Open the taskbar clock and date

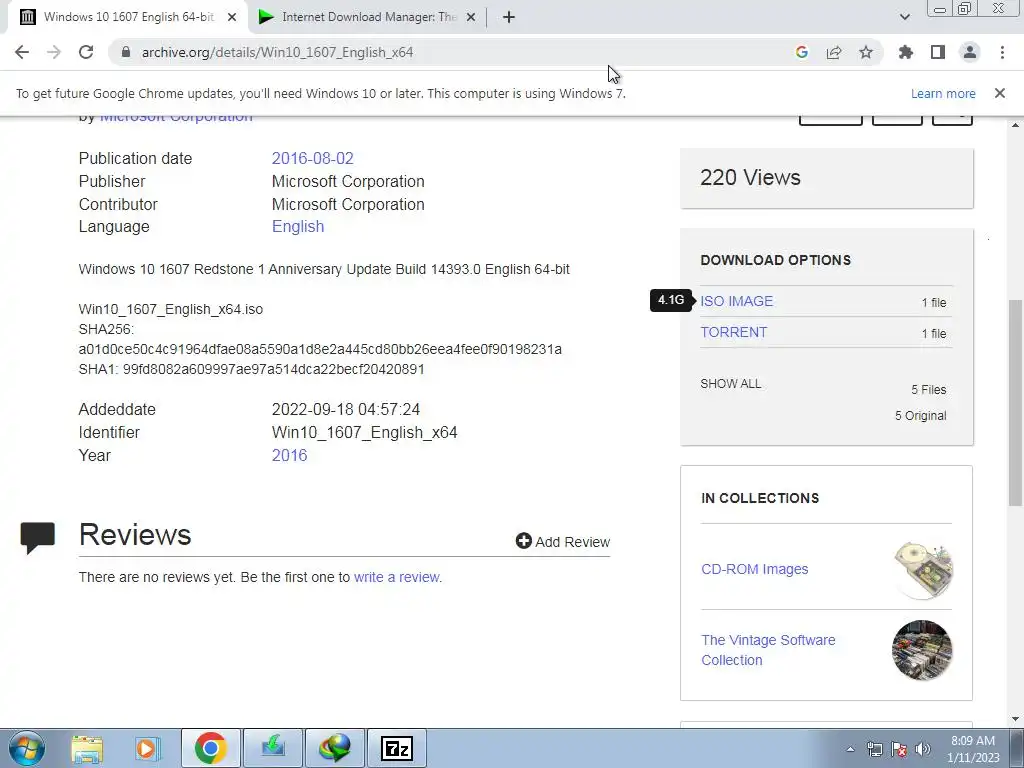click(973, 749)
